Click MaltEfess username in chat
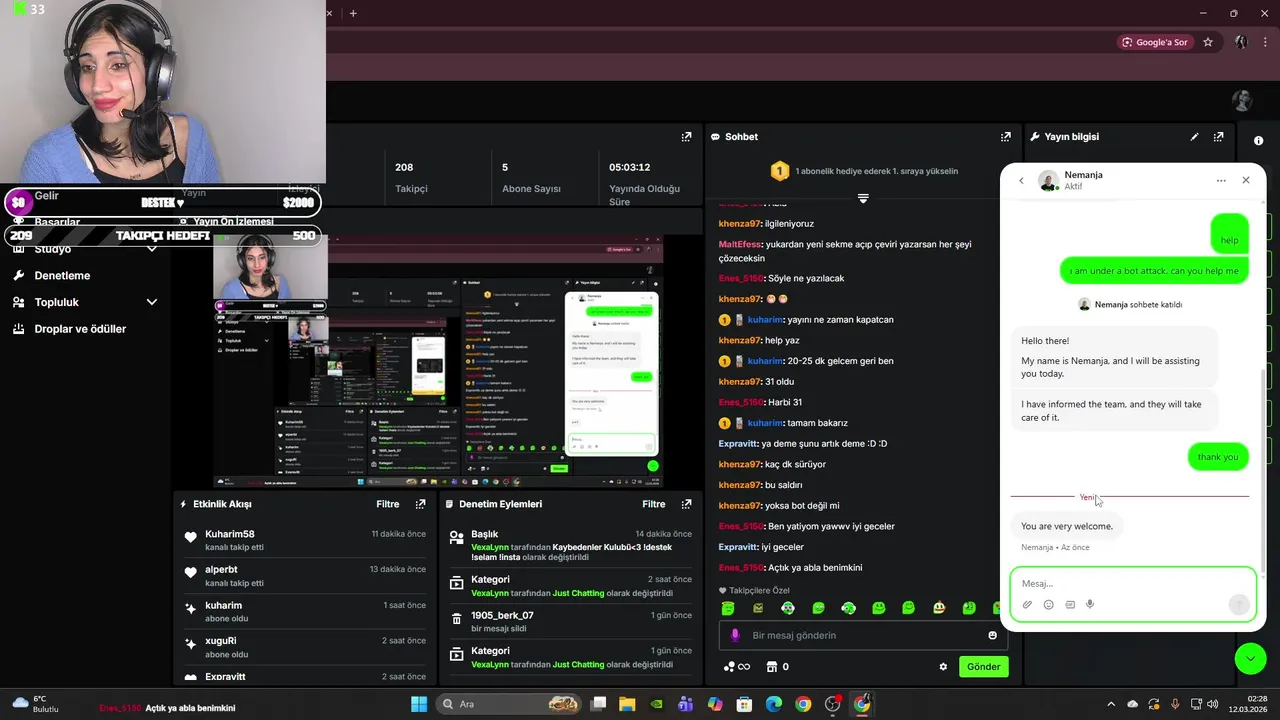 (740, 244)
